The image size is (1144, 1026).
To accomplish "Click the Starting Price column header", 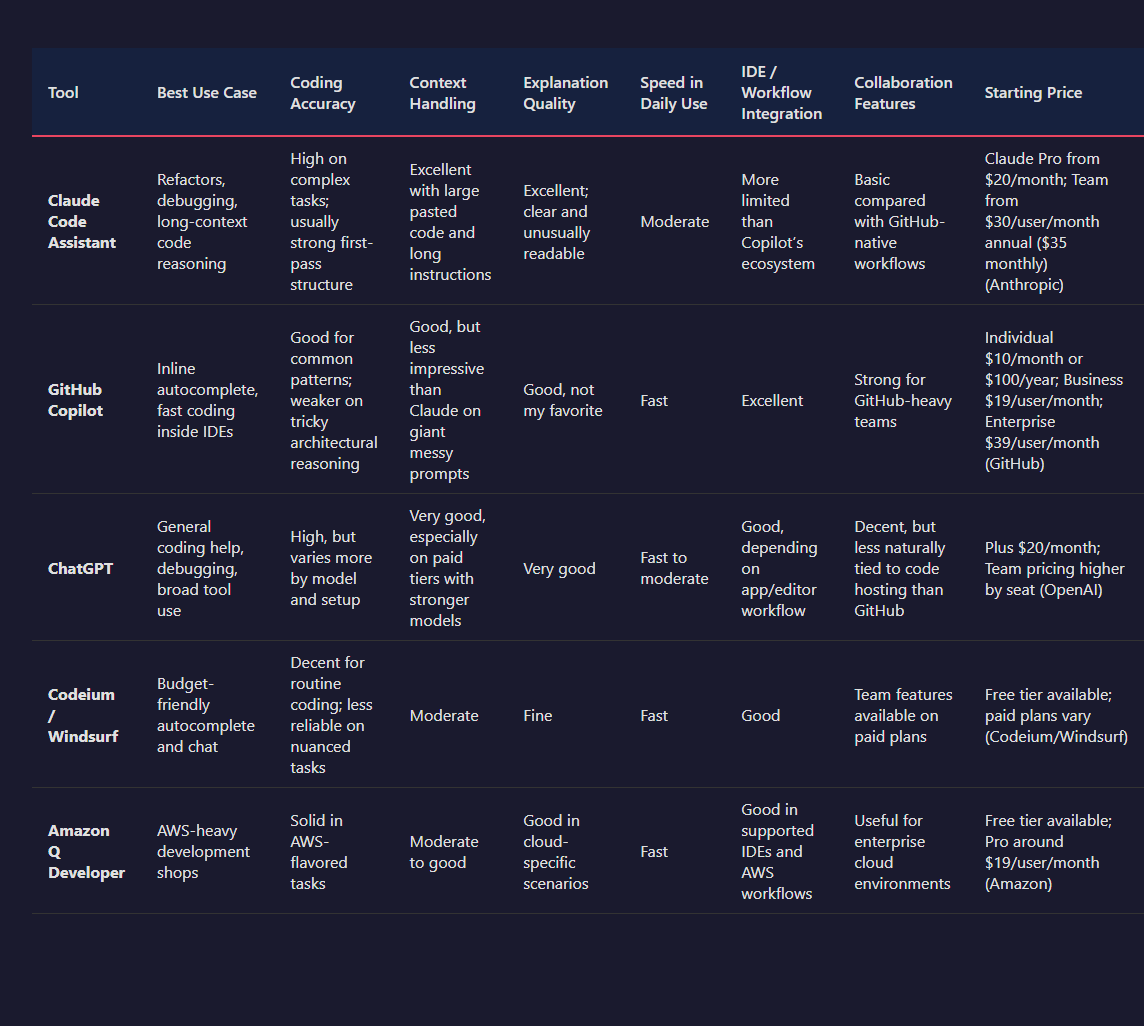I will coord(1033,92).
